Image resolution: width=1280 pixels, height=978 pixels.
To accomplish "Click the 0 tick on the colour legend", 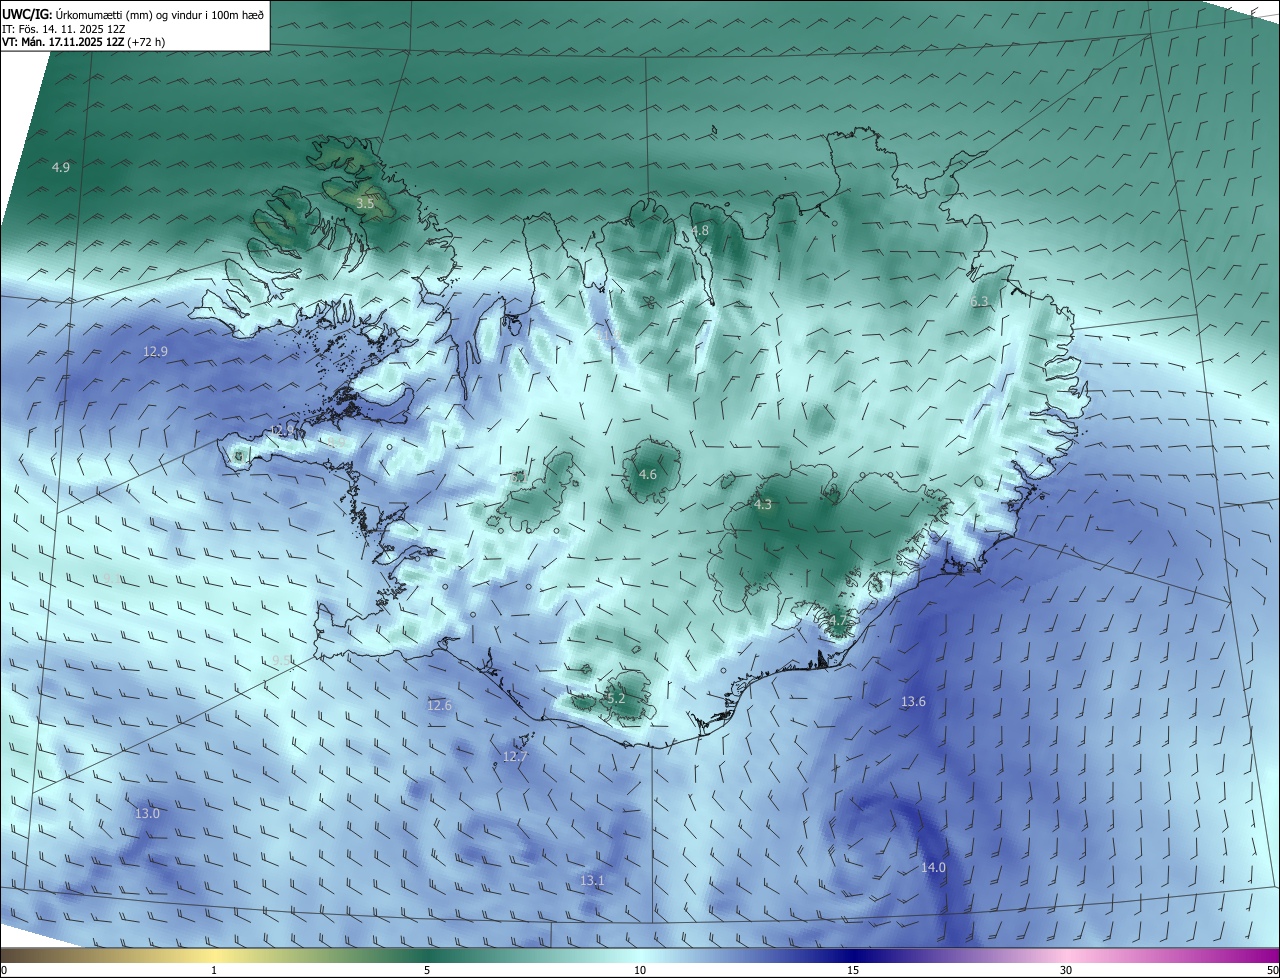I will click(x=4, y=970).
